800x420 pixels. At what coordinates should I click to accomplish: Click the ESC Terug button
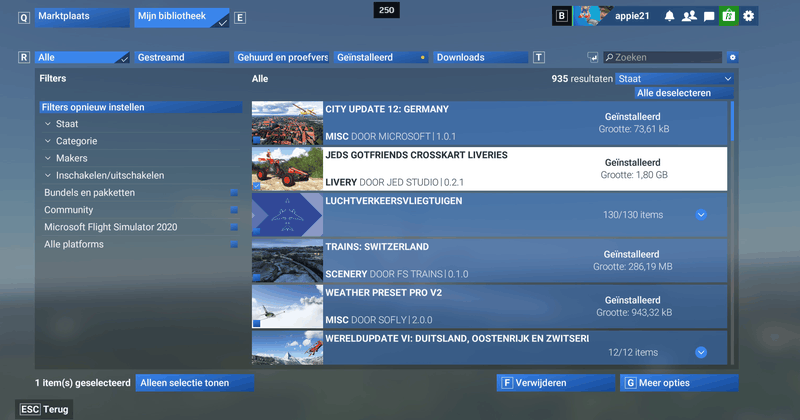[44, 409]
